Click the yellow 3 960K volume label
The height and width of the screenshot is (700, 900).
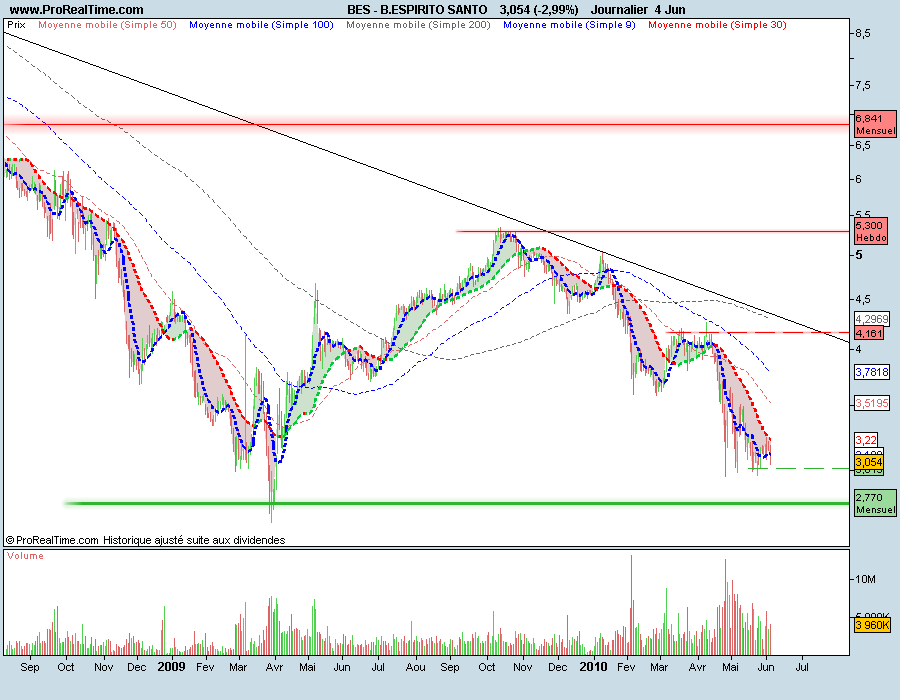(872, 624)
